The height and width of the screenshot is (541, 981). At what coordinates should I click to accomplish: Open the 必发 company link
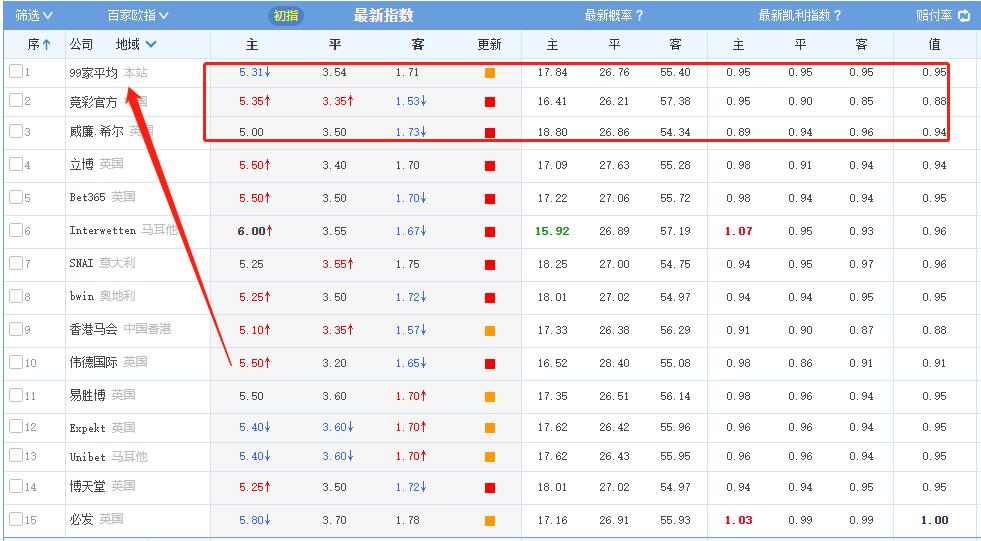tap(81, 519)
